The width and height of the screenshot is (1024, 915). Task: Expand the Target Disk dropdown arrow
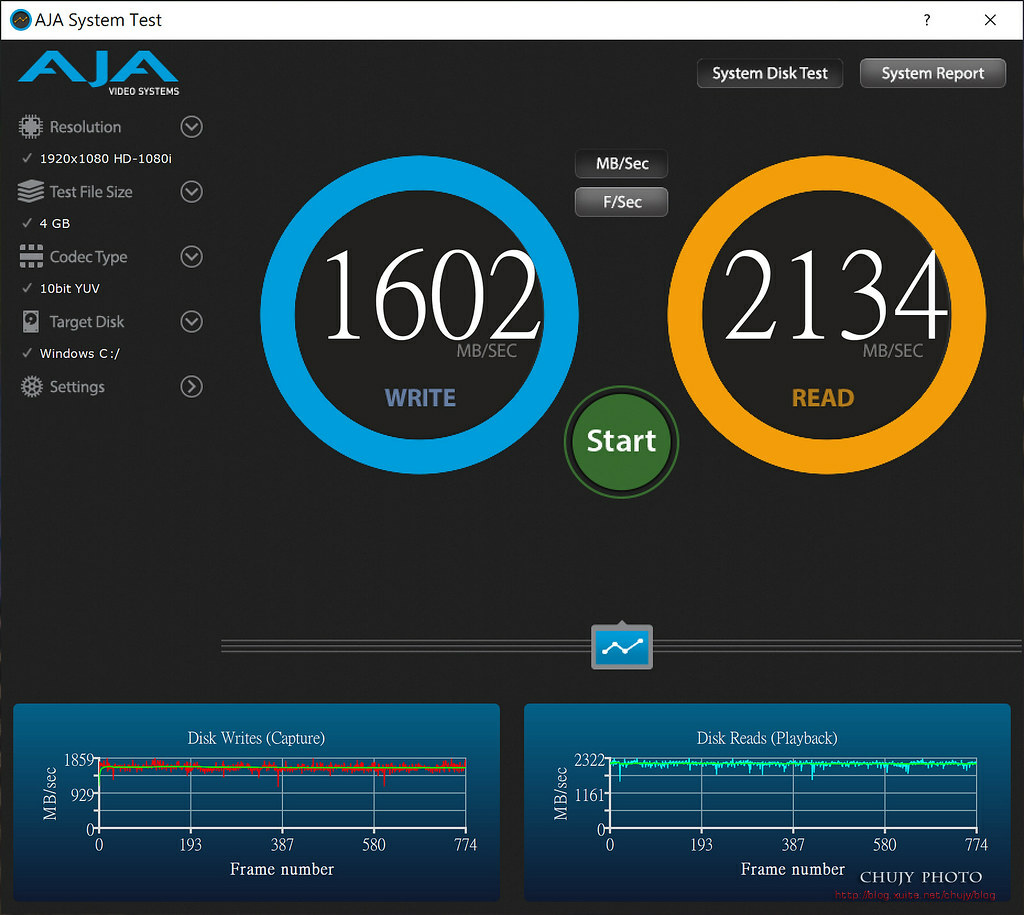(x=191, y=321)
